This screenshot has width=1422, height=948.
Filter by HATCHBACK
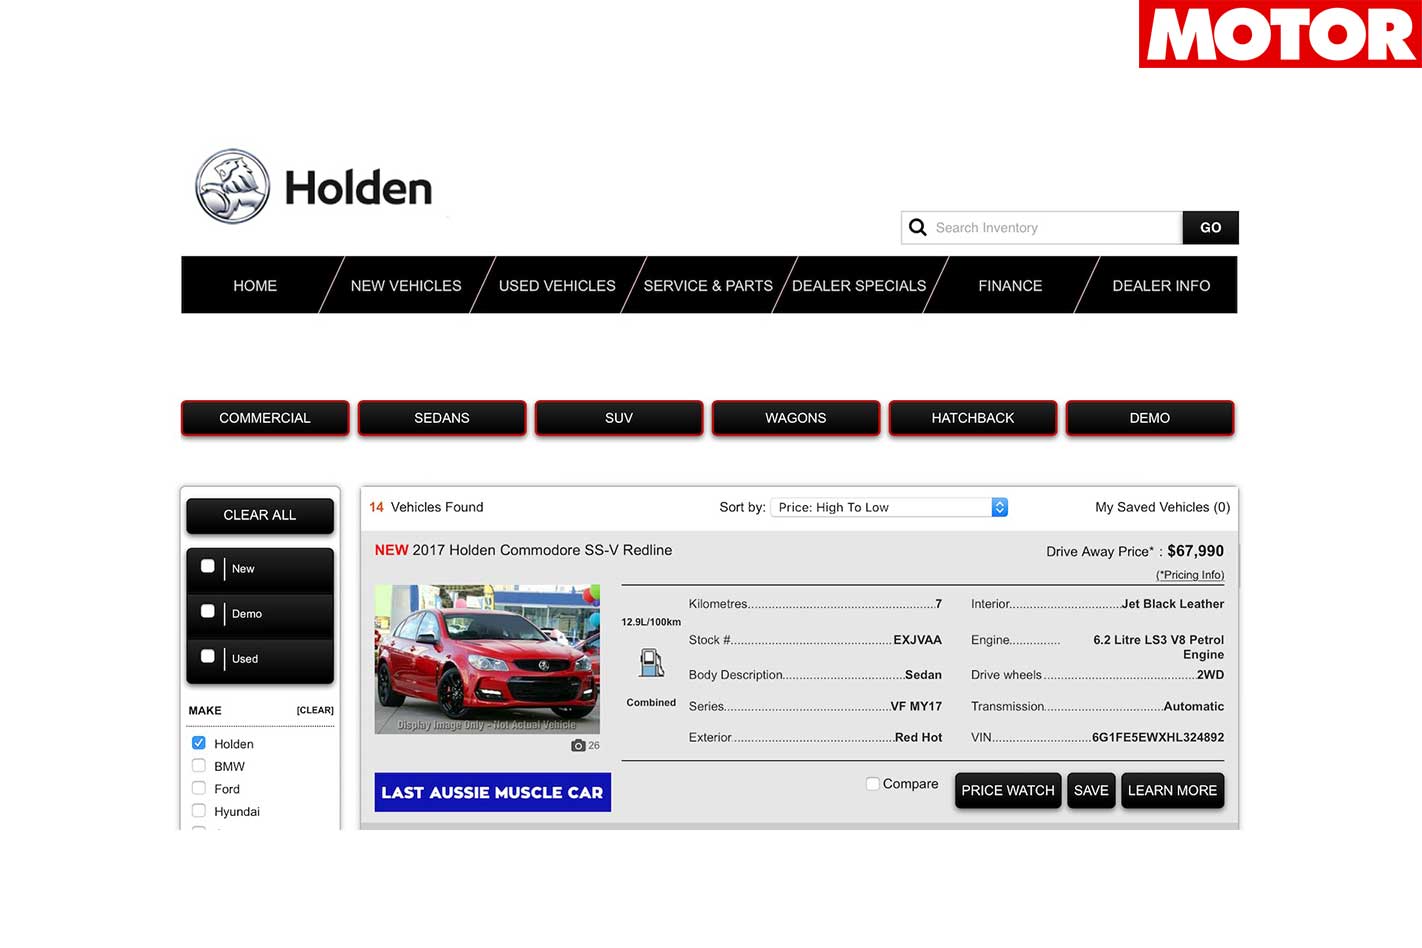pos(973,418)
